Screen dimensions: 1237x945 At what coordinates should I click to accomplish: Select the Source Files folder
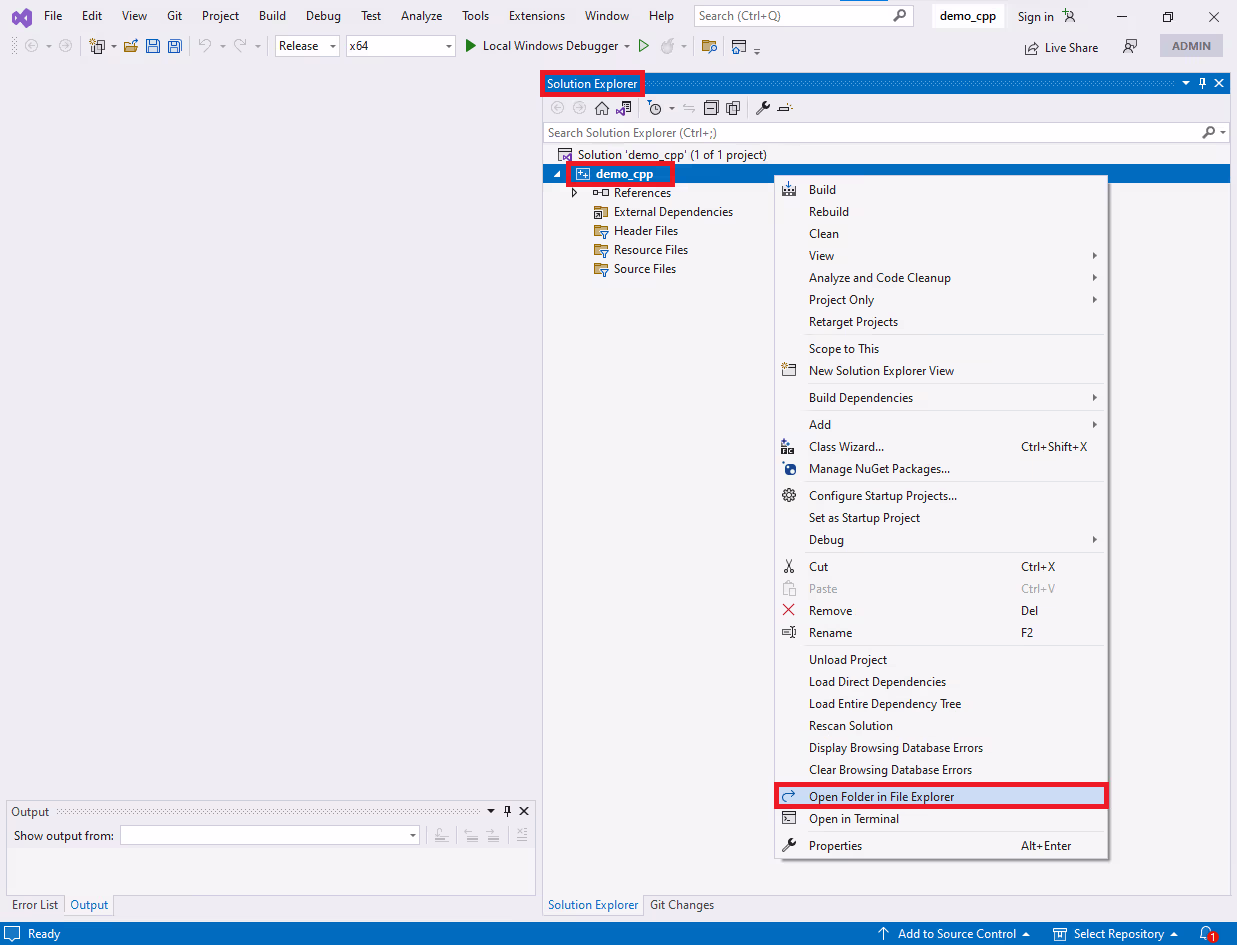click(x=645, y=269)
